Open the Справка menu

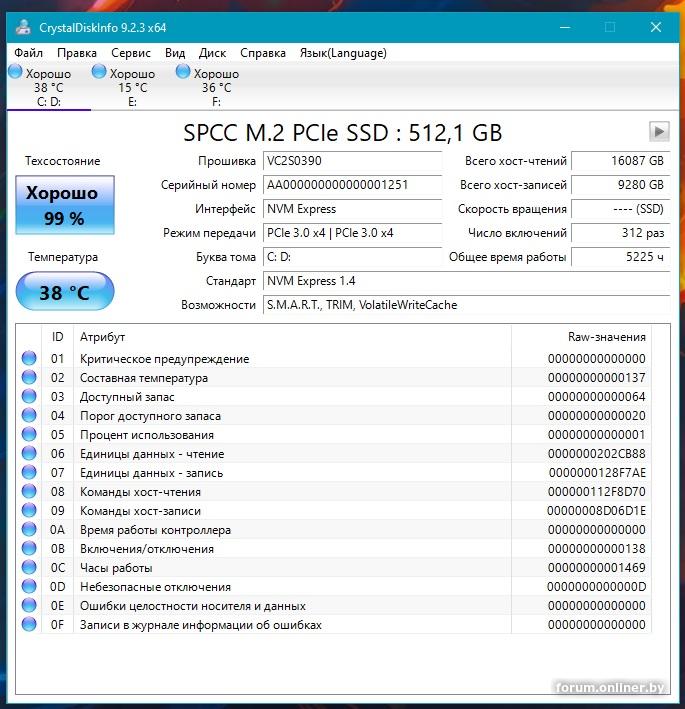pos(263,53)
